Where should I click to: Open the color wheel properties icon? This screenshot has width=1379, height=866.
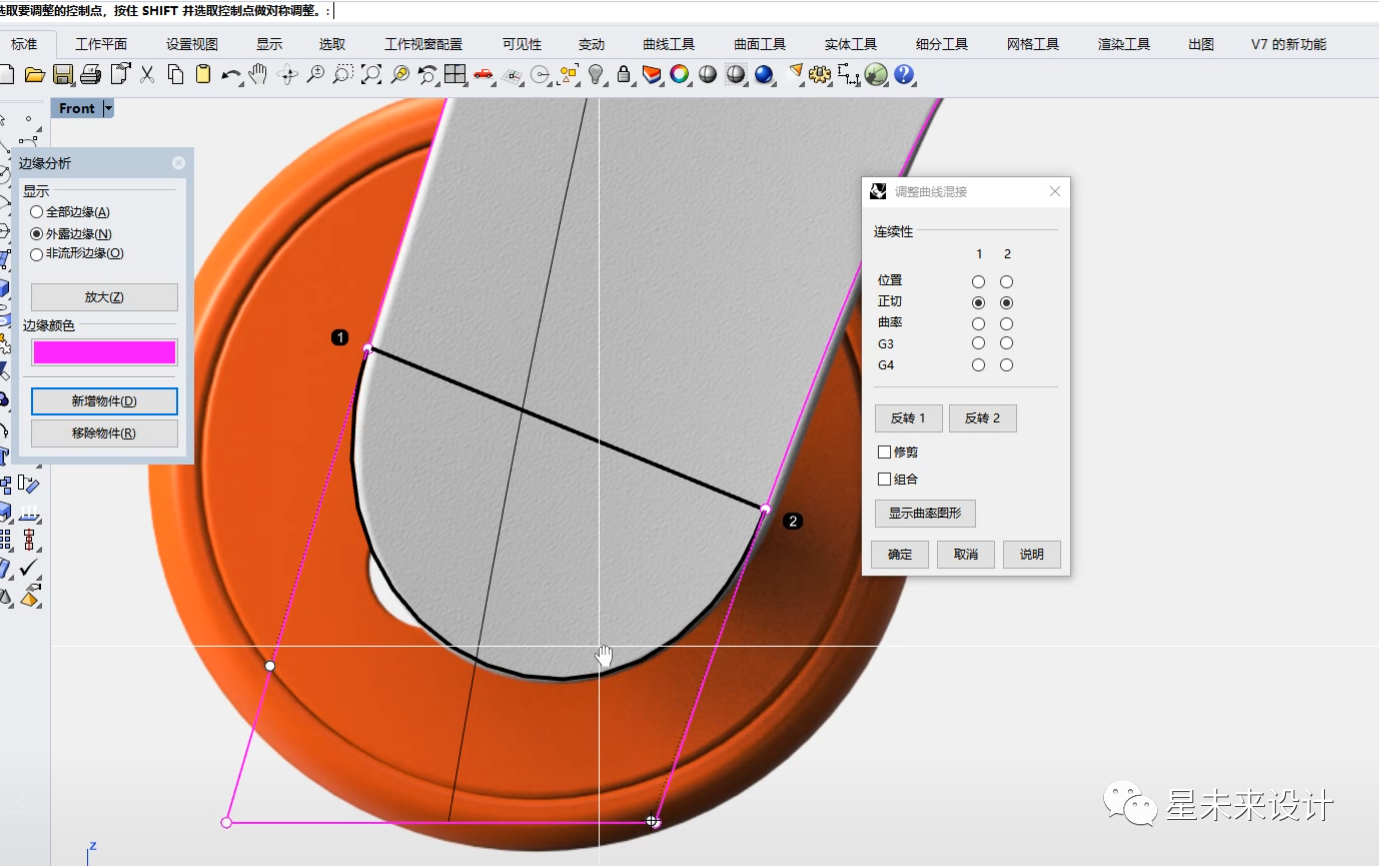tap(680, 75)
